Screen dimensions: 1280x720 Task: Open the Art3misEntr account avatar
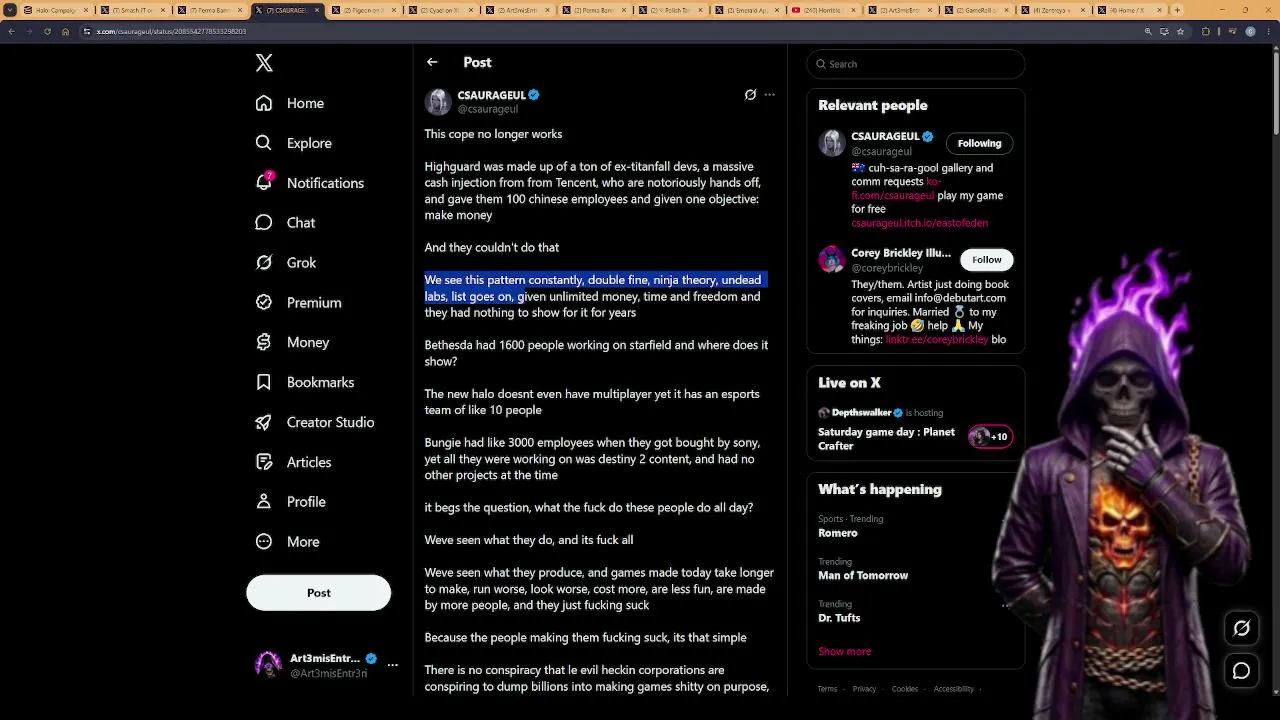click(x=268, y=665)
